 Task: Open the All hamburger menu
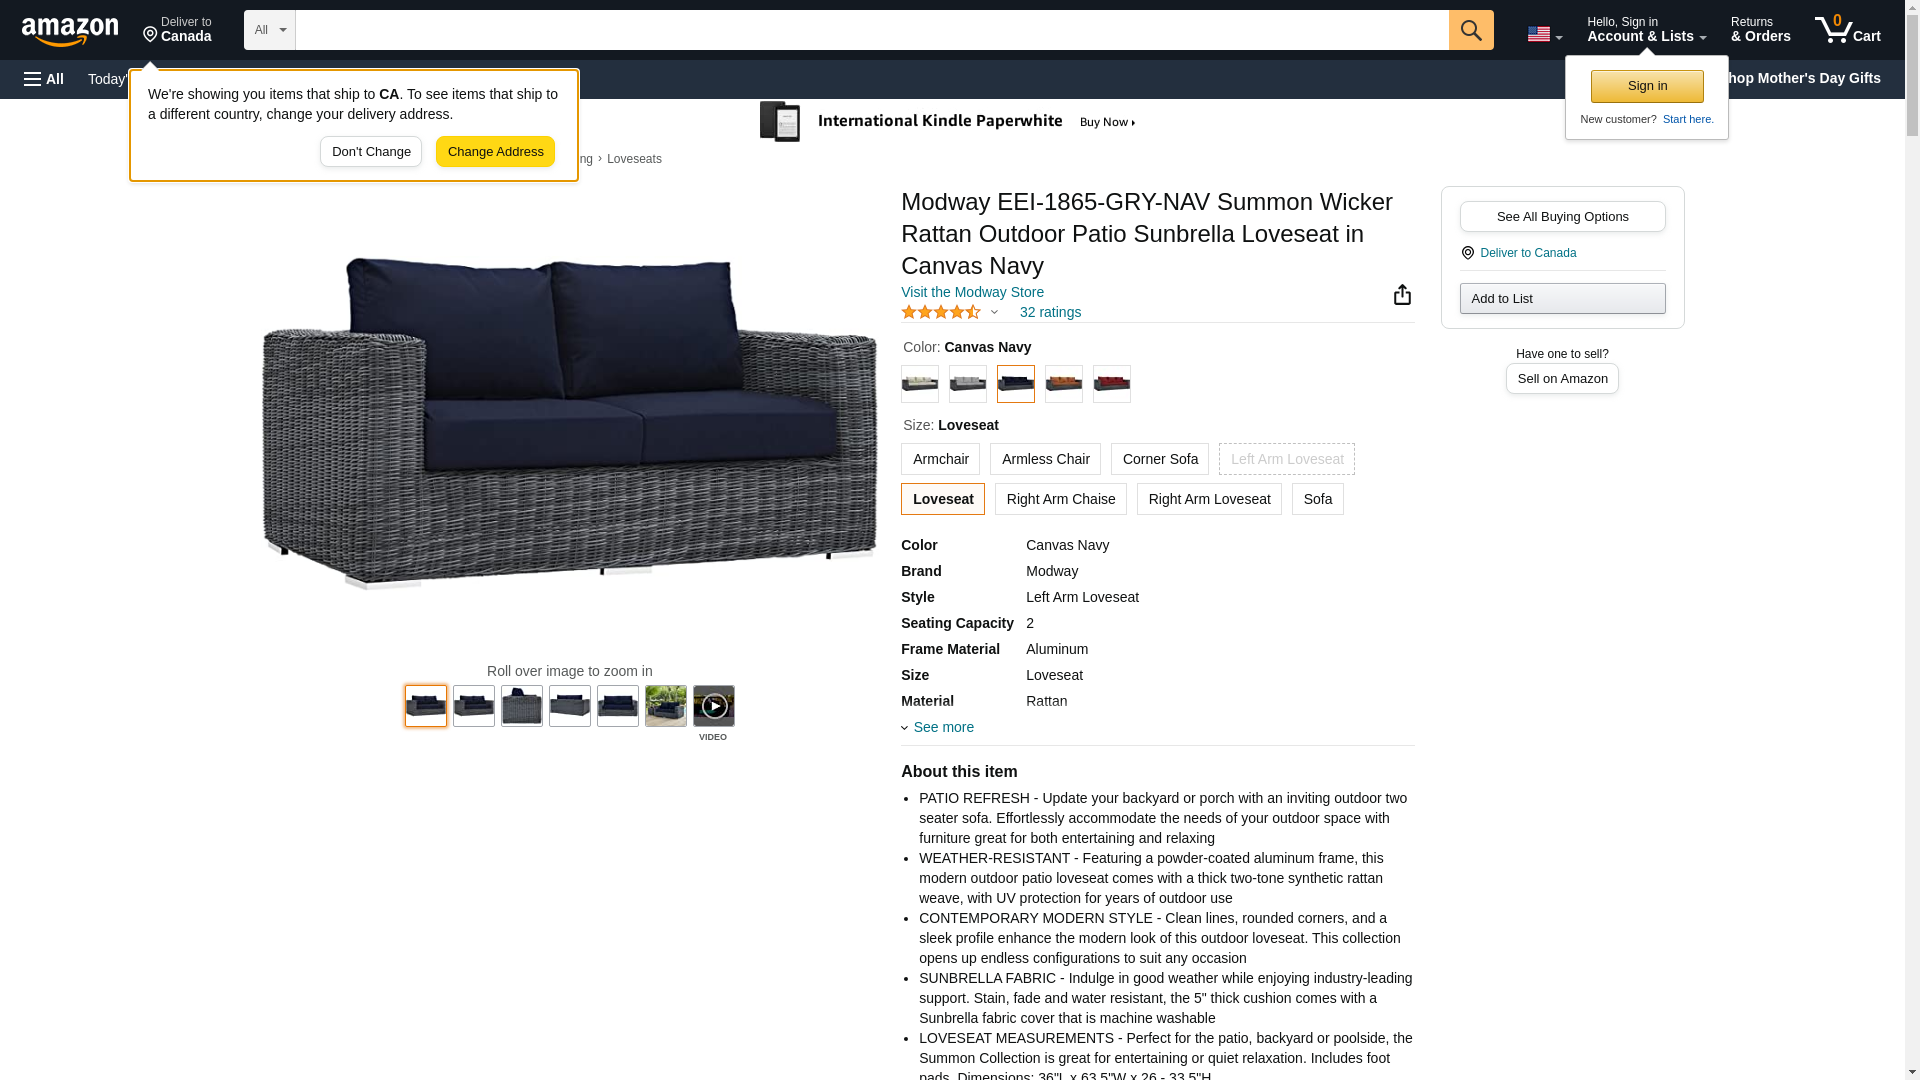pos(44,79)
